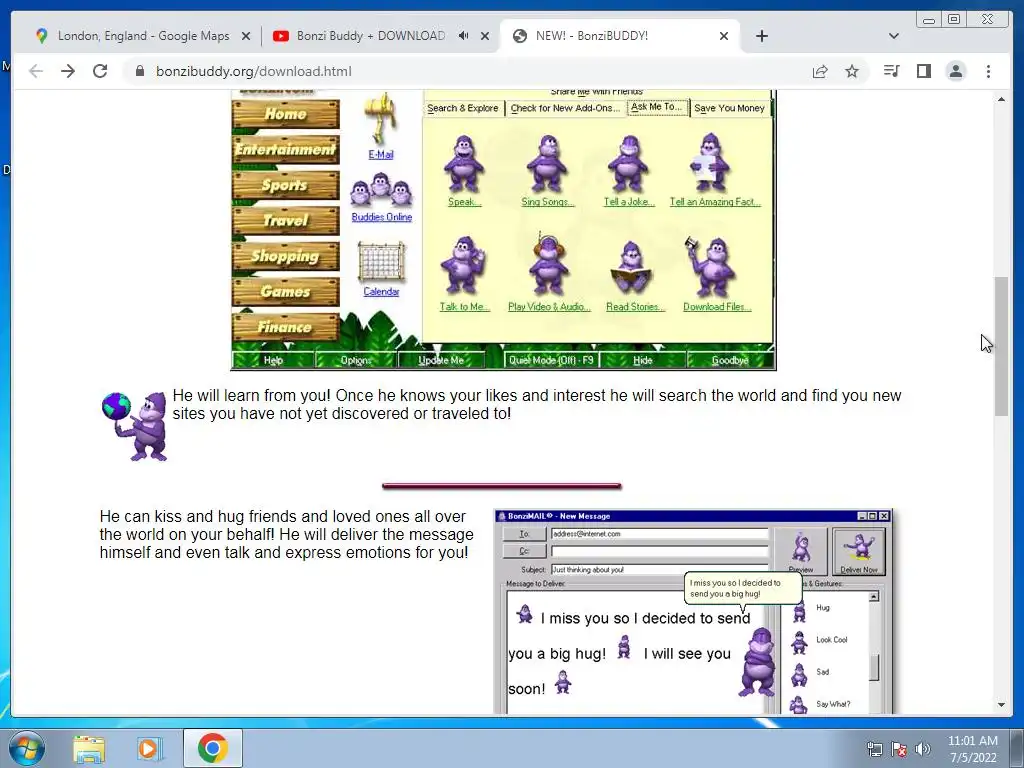Screen dimensions: 1024x768
Task: Click the Talk to Me gorilla icon
Action: (x=463, y=266)
